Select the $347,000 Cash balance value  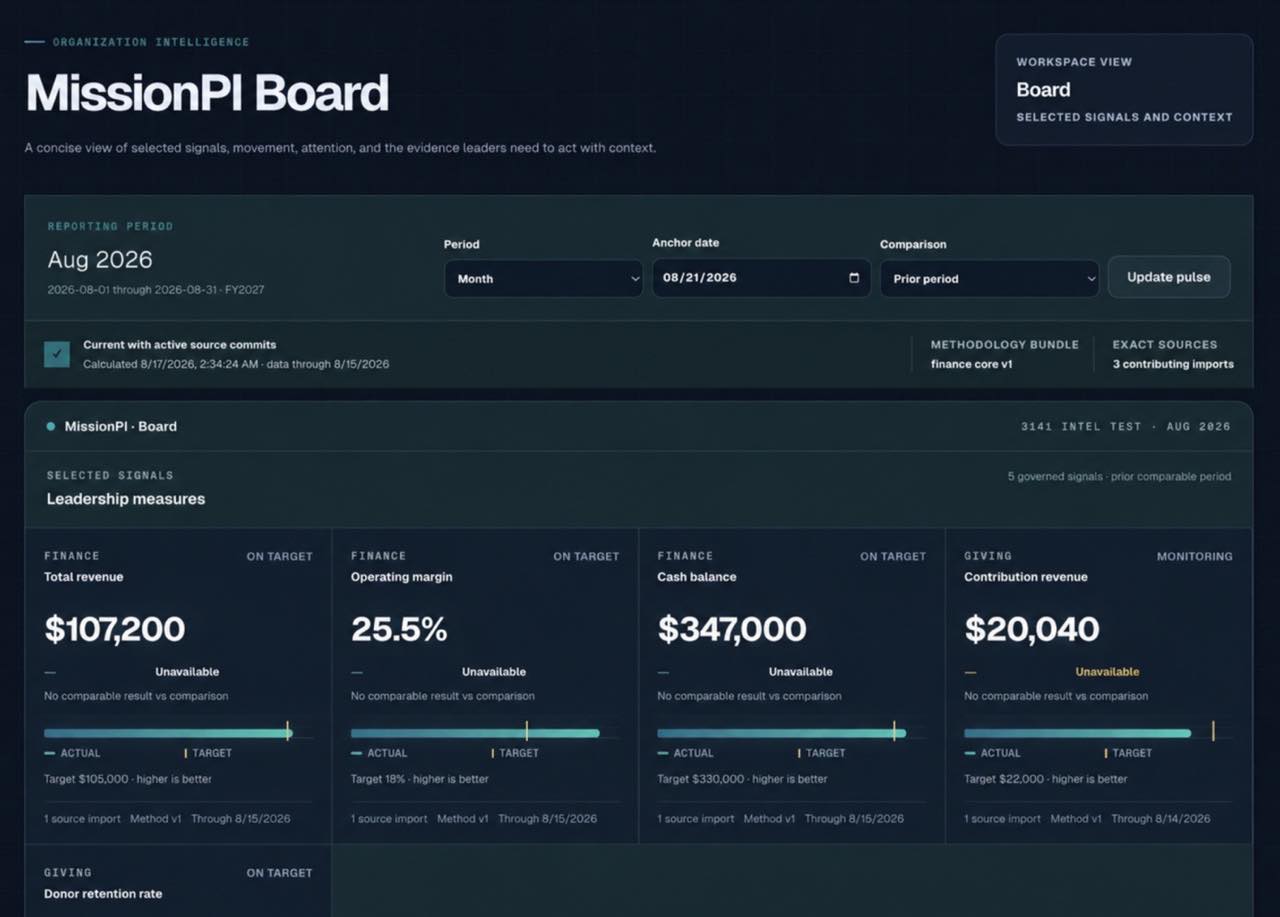732,629
